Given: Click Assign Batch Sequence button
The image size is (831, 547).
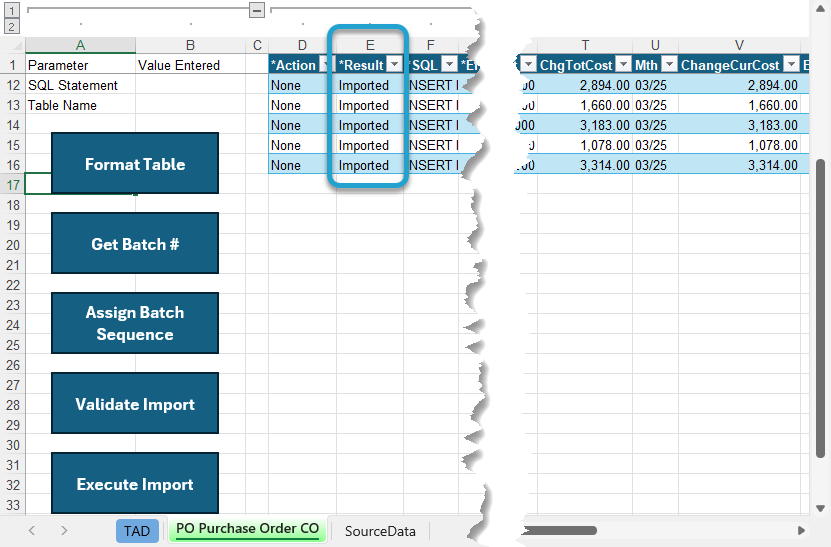Looking at the screenshot, I should [135, 323].
